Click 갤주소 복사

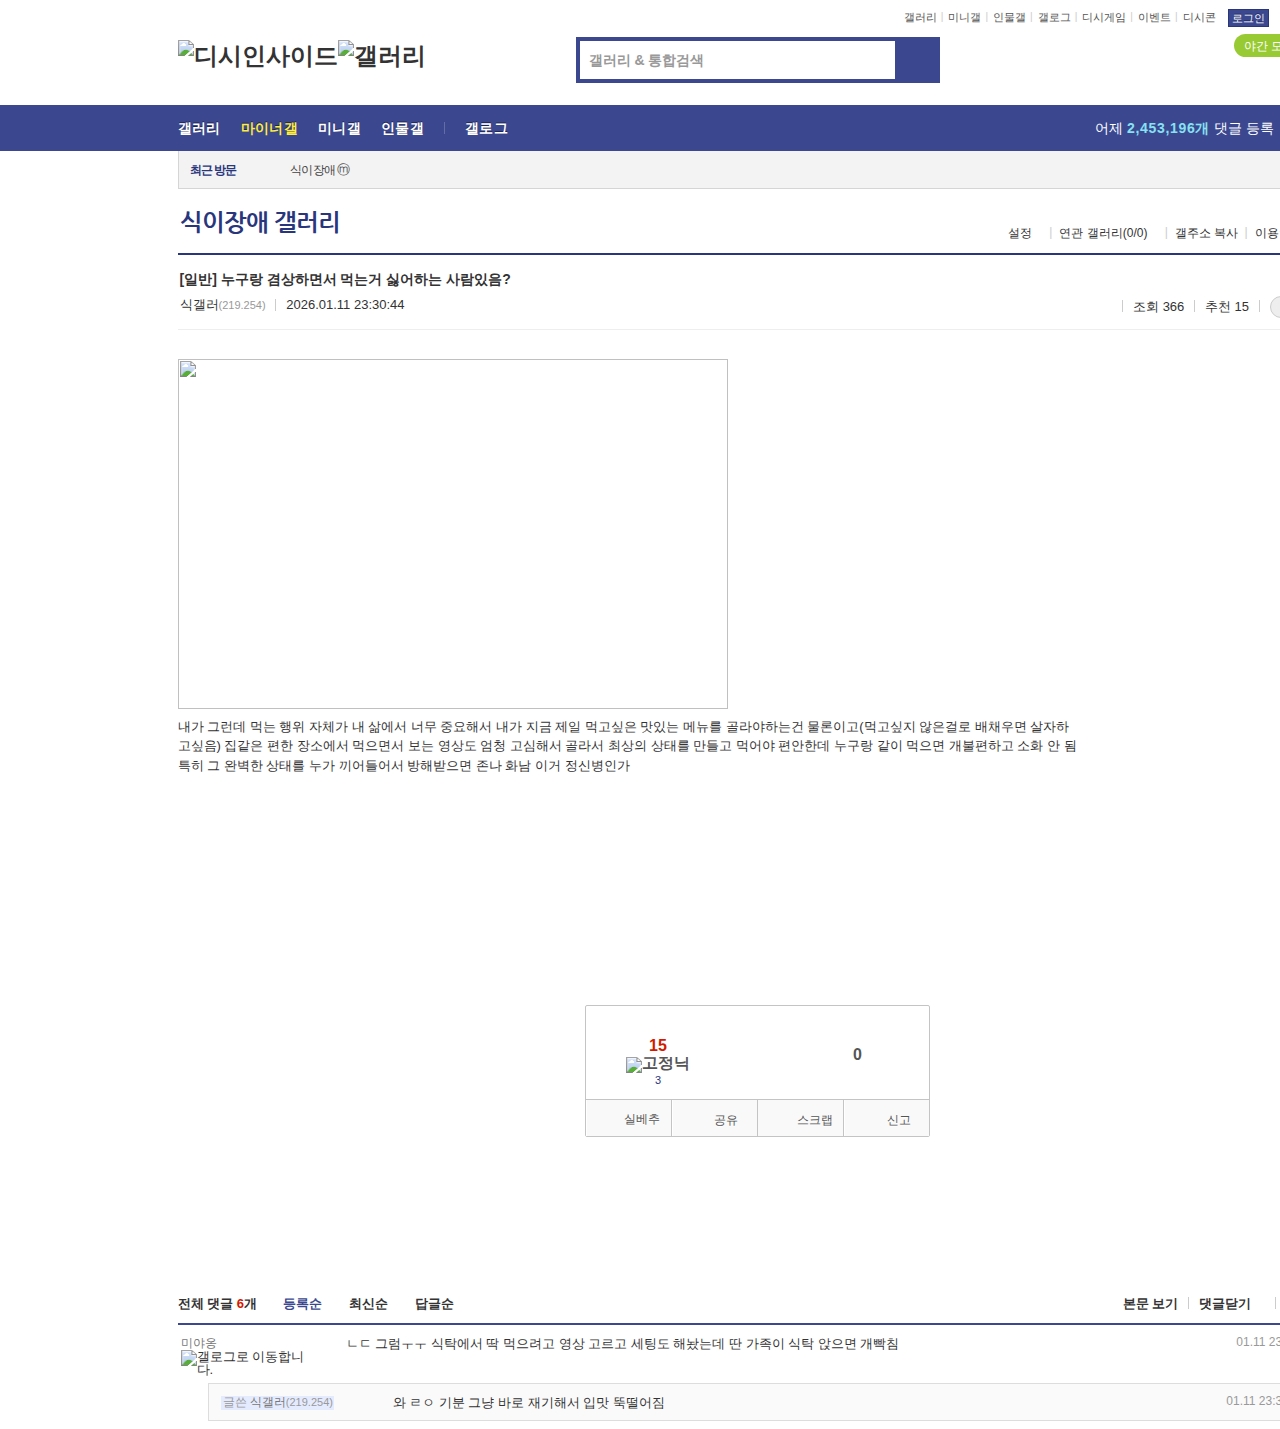[1206, 233]
